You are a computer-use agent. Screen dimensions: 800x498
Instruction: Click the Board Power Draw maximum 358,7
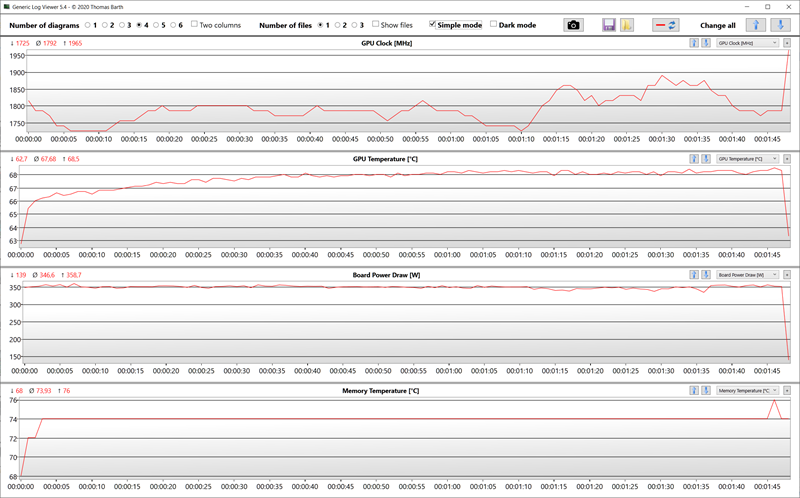coord(74,275)
